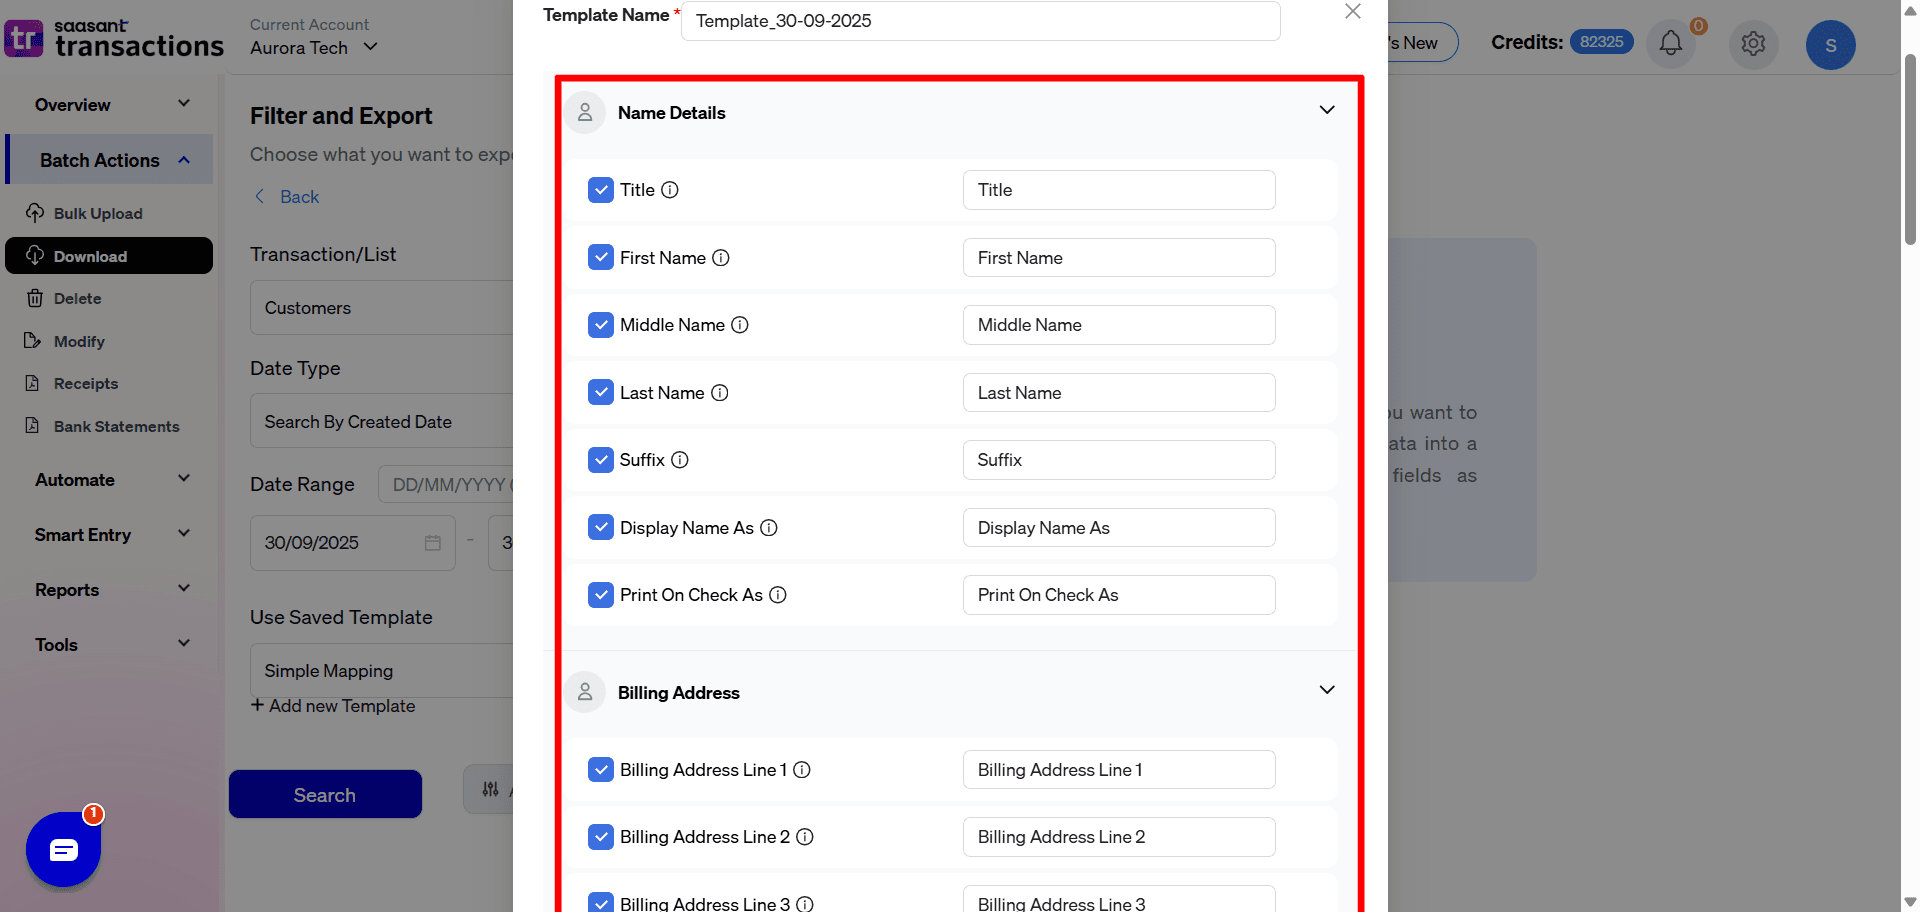Expand the Billing Address section
The width and height of the screenshot is (1920, 912).
pyautogui.click(x=1327, y=690)
